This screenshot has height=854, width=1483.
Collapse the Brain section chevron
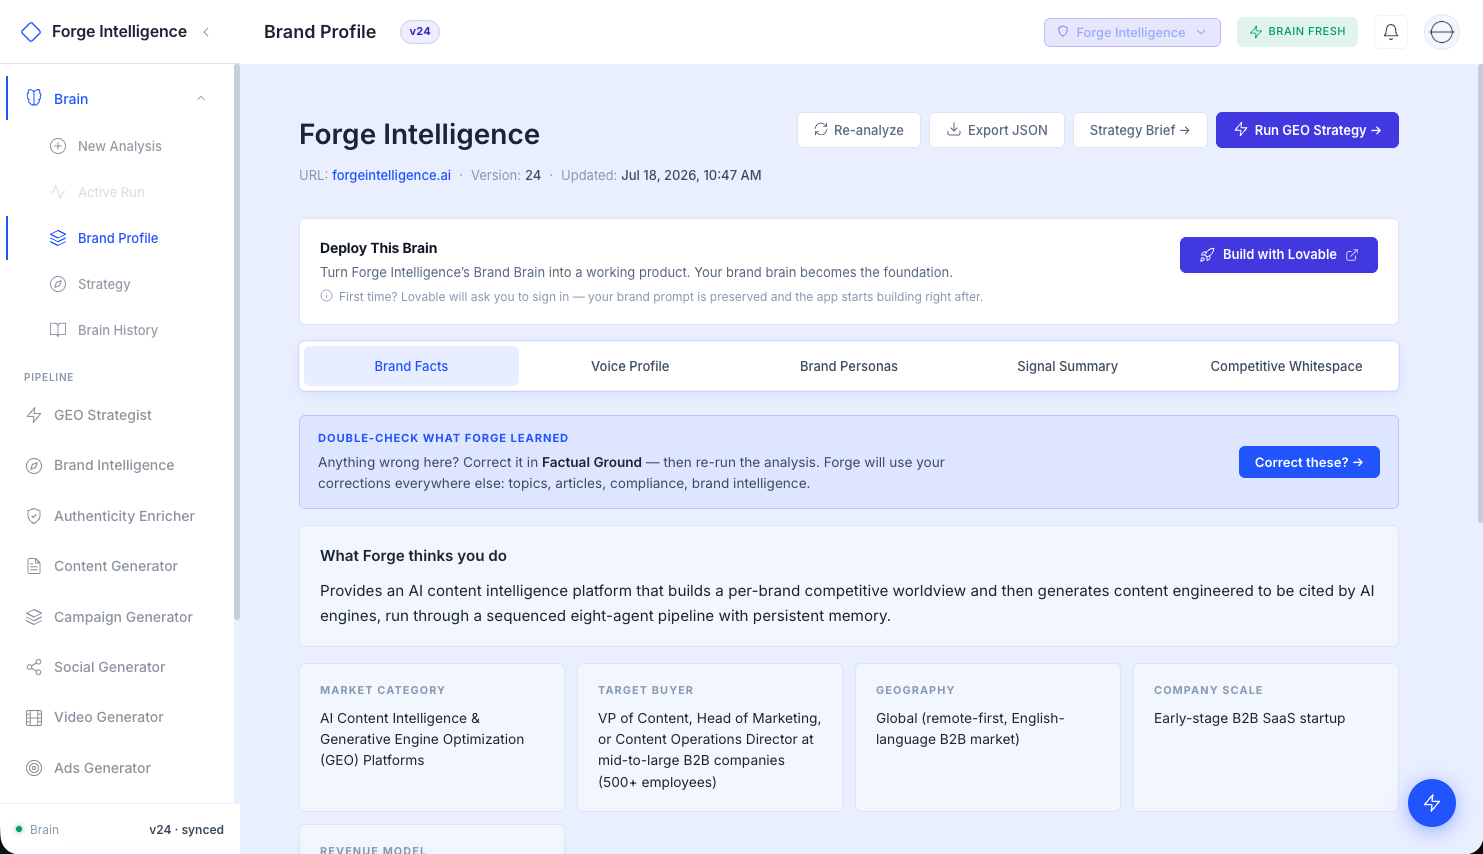click(x=201, y=99)
